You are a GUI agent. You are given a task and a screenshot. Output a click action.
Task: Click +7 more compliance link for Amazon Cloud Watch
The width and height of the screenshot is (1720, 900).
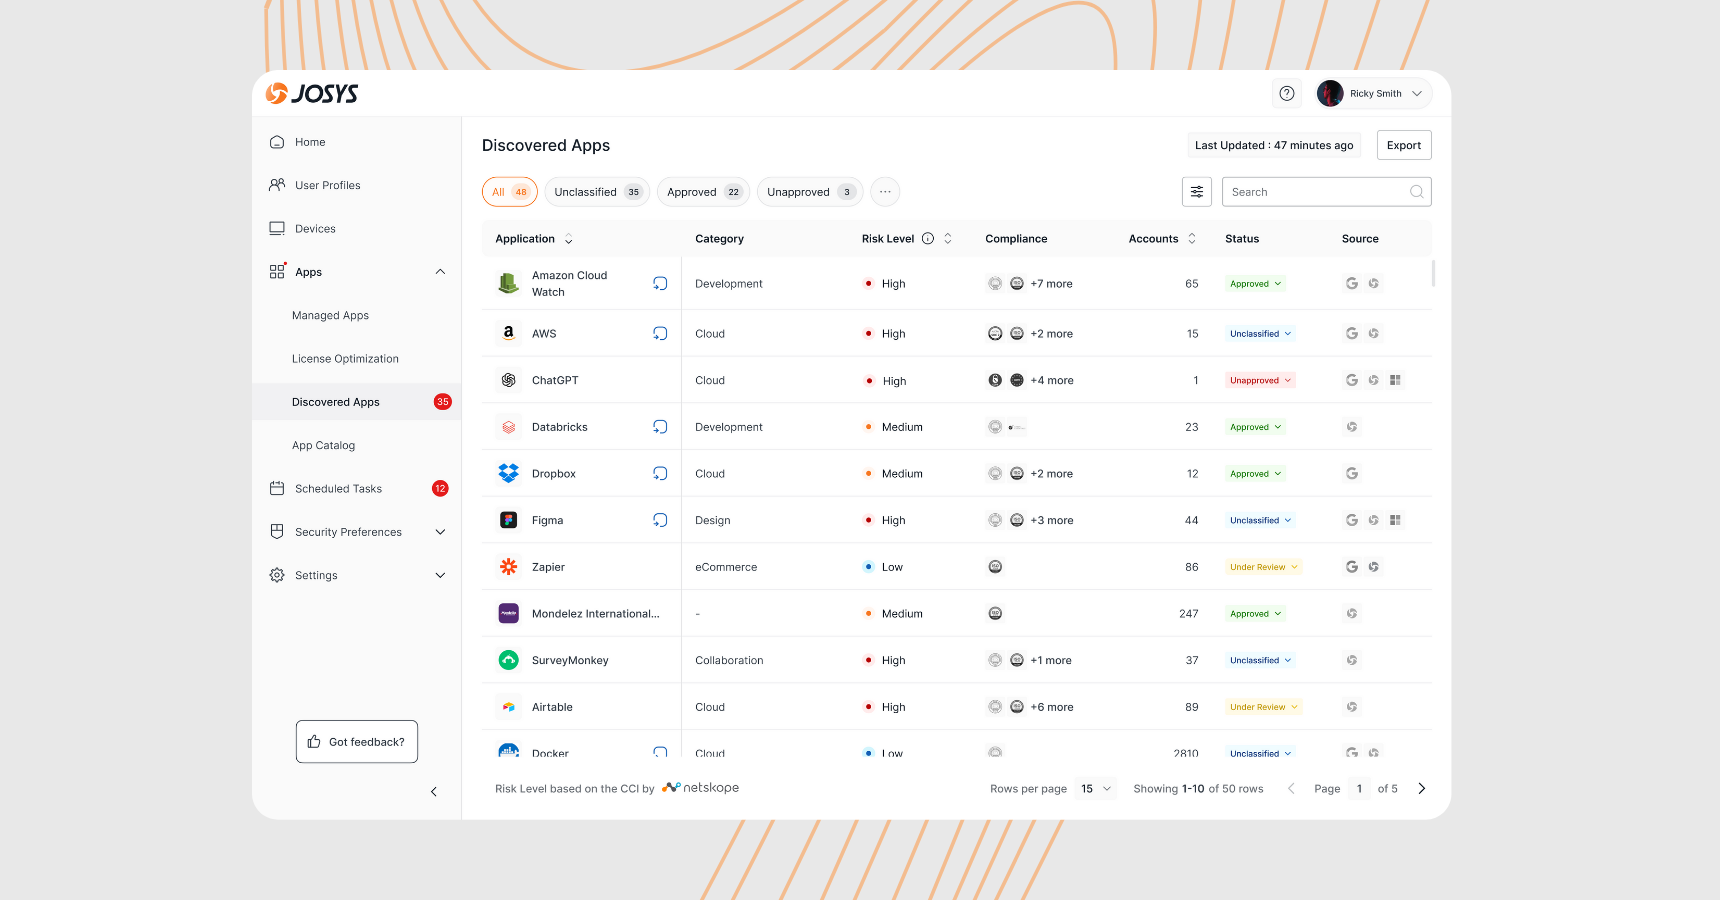point(1051,284)
